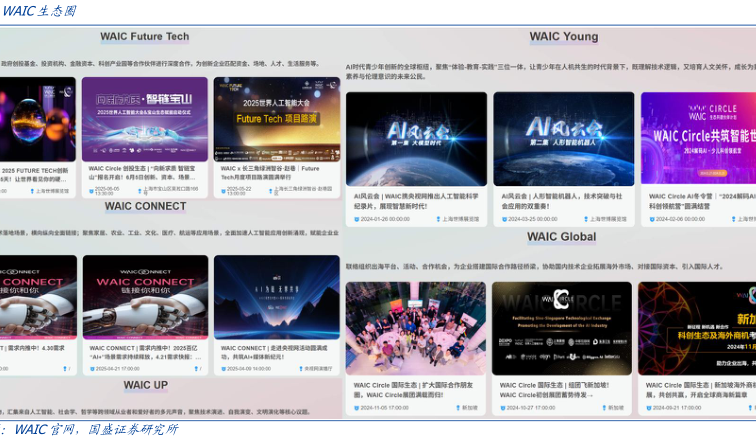Click the date icon beside 2024-01-26
The height and width of the screenshot is (448, 756).
pos(357,219)
